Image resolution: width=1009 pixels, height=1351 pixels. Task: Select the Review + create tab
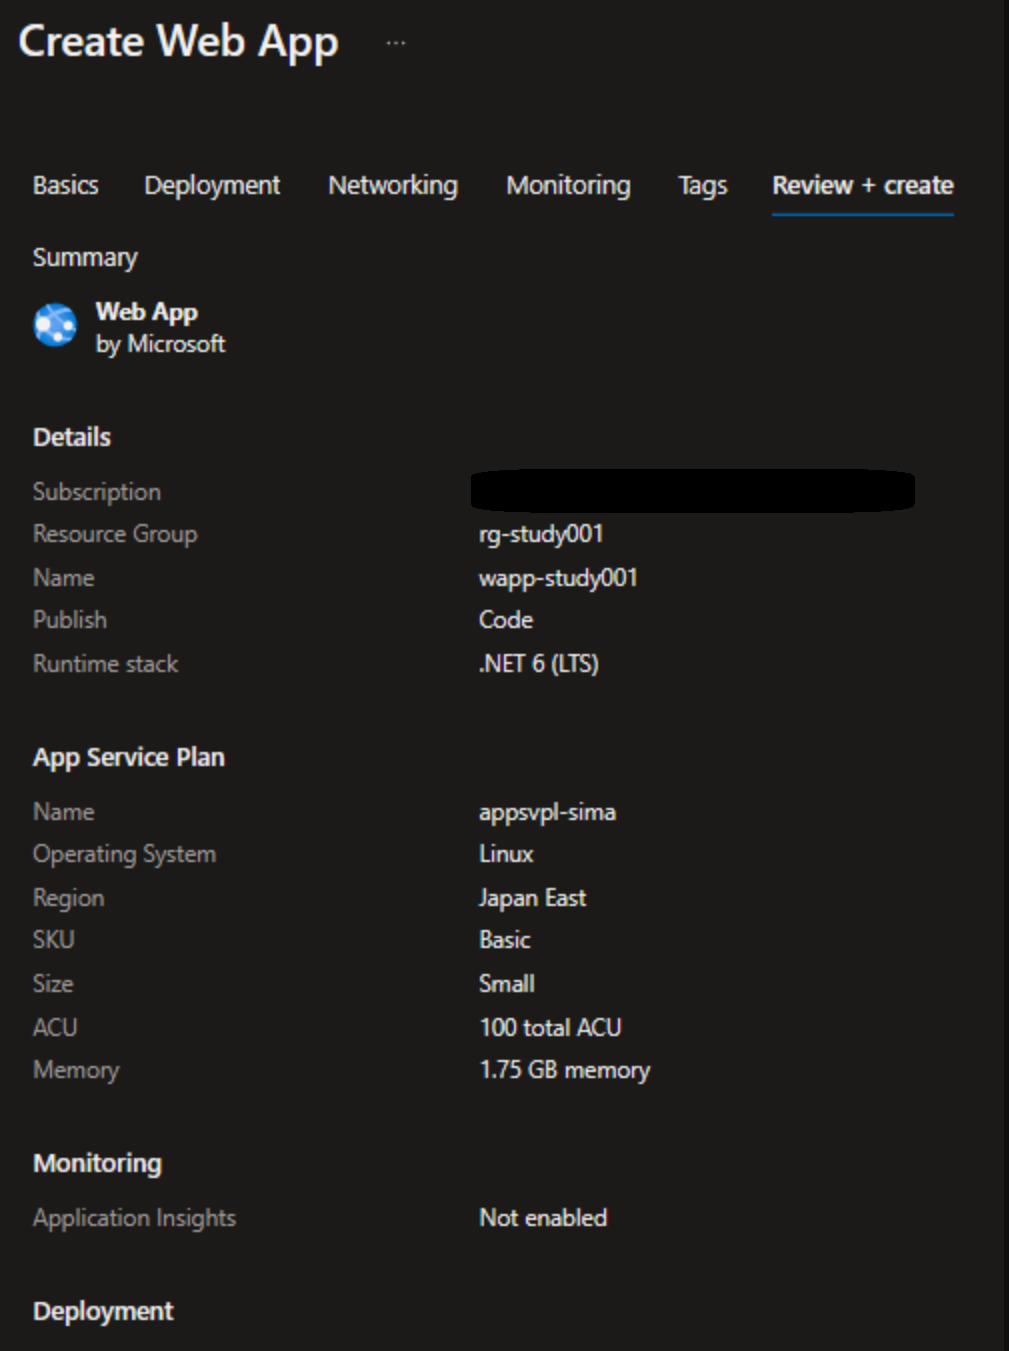tap(862, 185)
